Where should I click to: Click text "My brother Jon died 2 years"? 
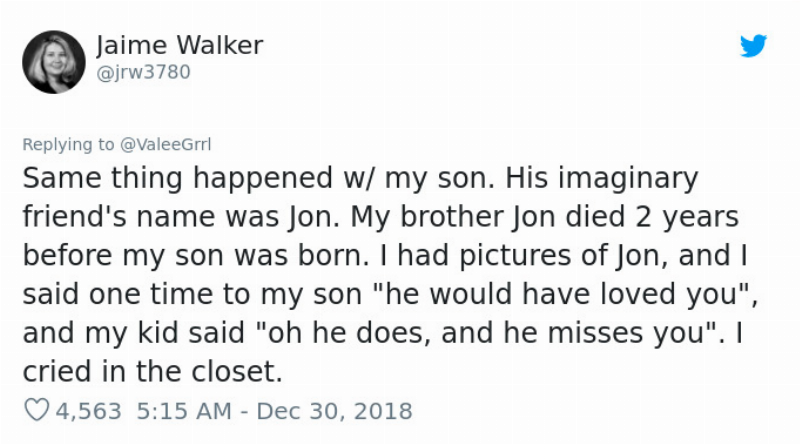click(560, 217)
